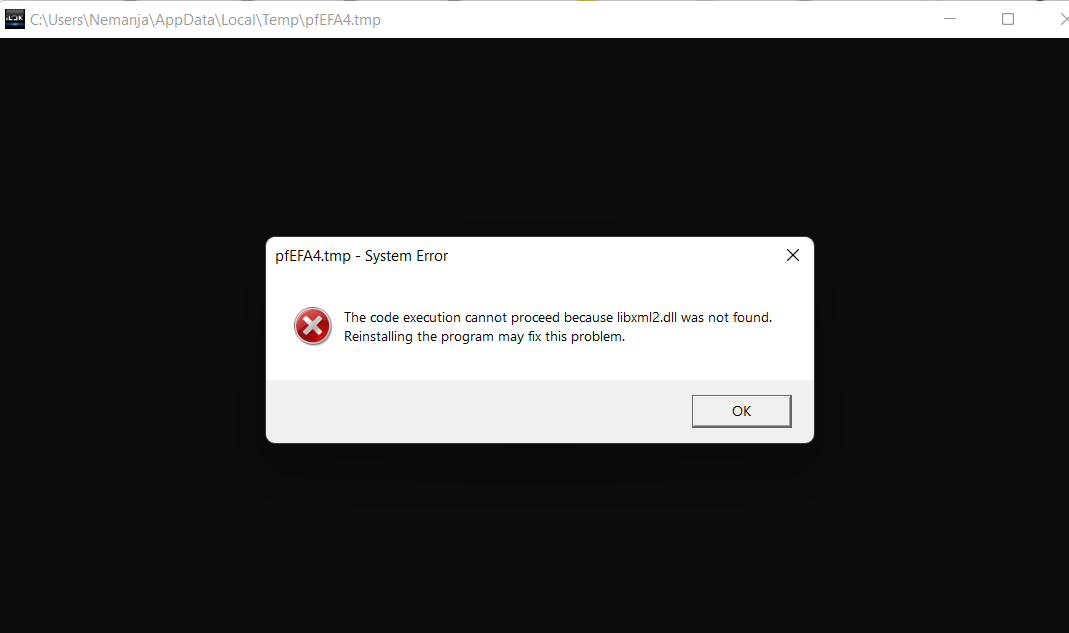Click the 'Temp' folder segment in title path
The width and height of the screenshot is (1069, 633).
[x=280, y=20]
